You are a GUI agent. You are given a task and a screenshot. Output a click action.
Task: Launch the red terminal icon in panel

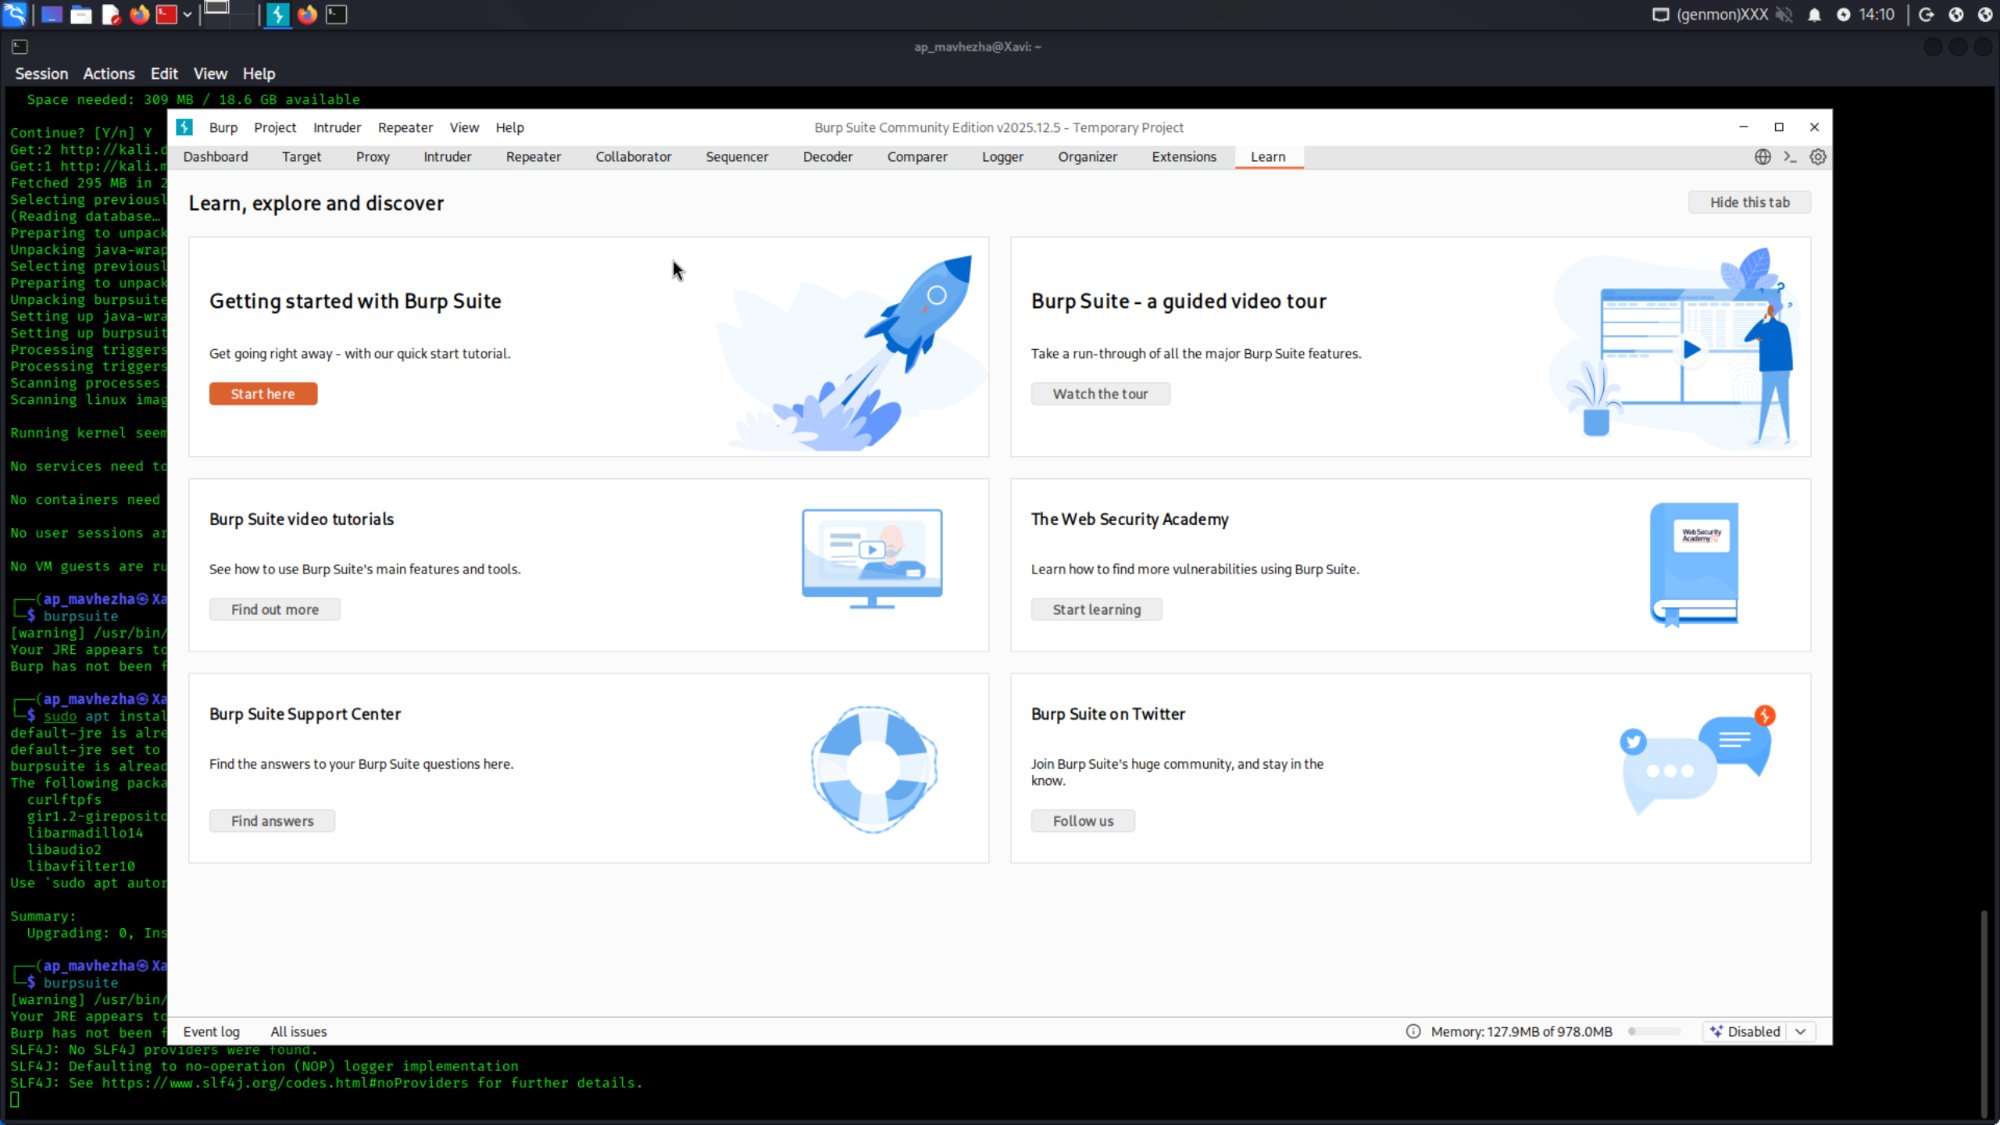click(x=167, y=14)
